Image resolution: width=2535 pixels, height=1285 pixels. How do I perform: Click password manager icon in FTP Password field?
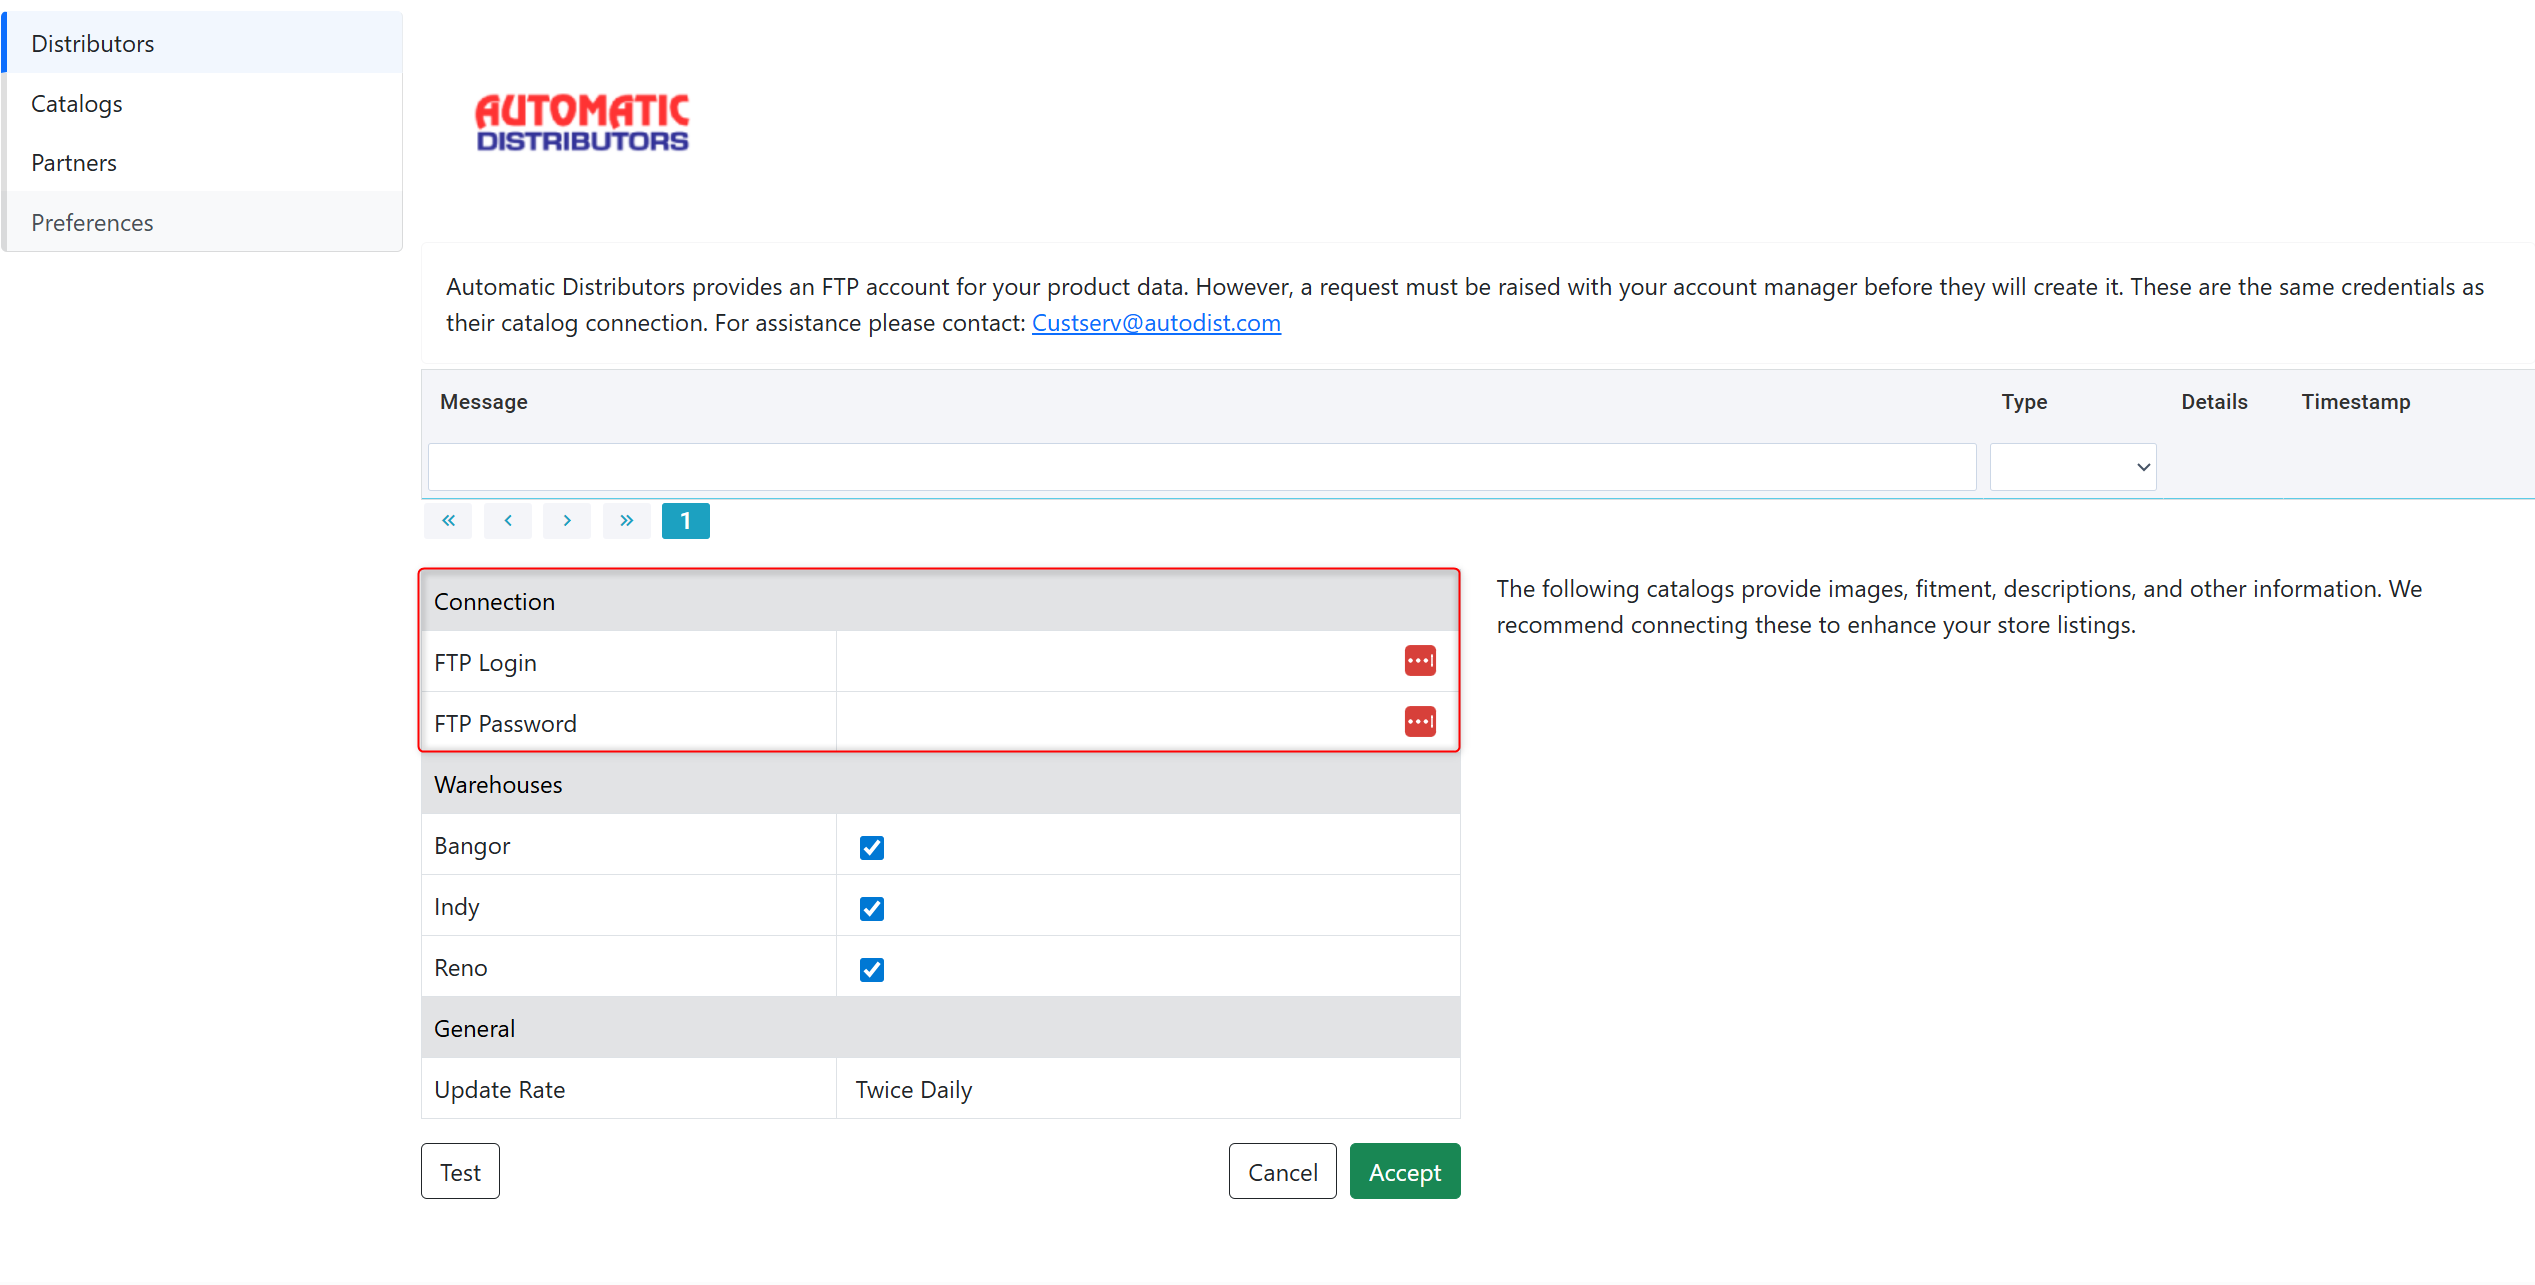(x=1419, y=722)
